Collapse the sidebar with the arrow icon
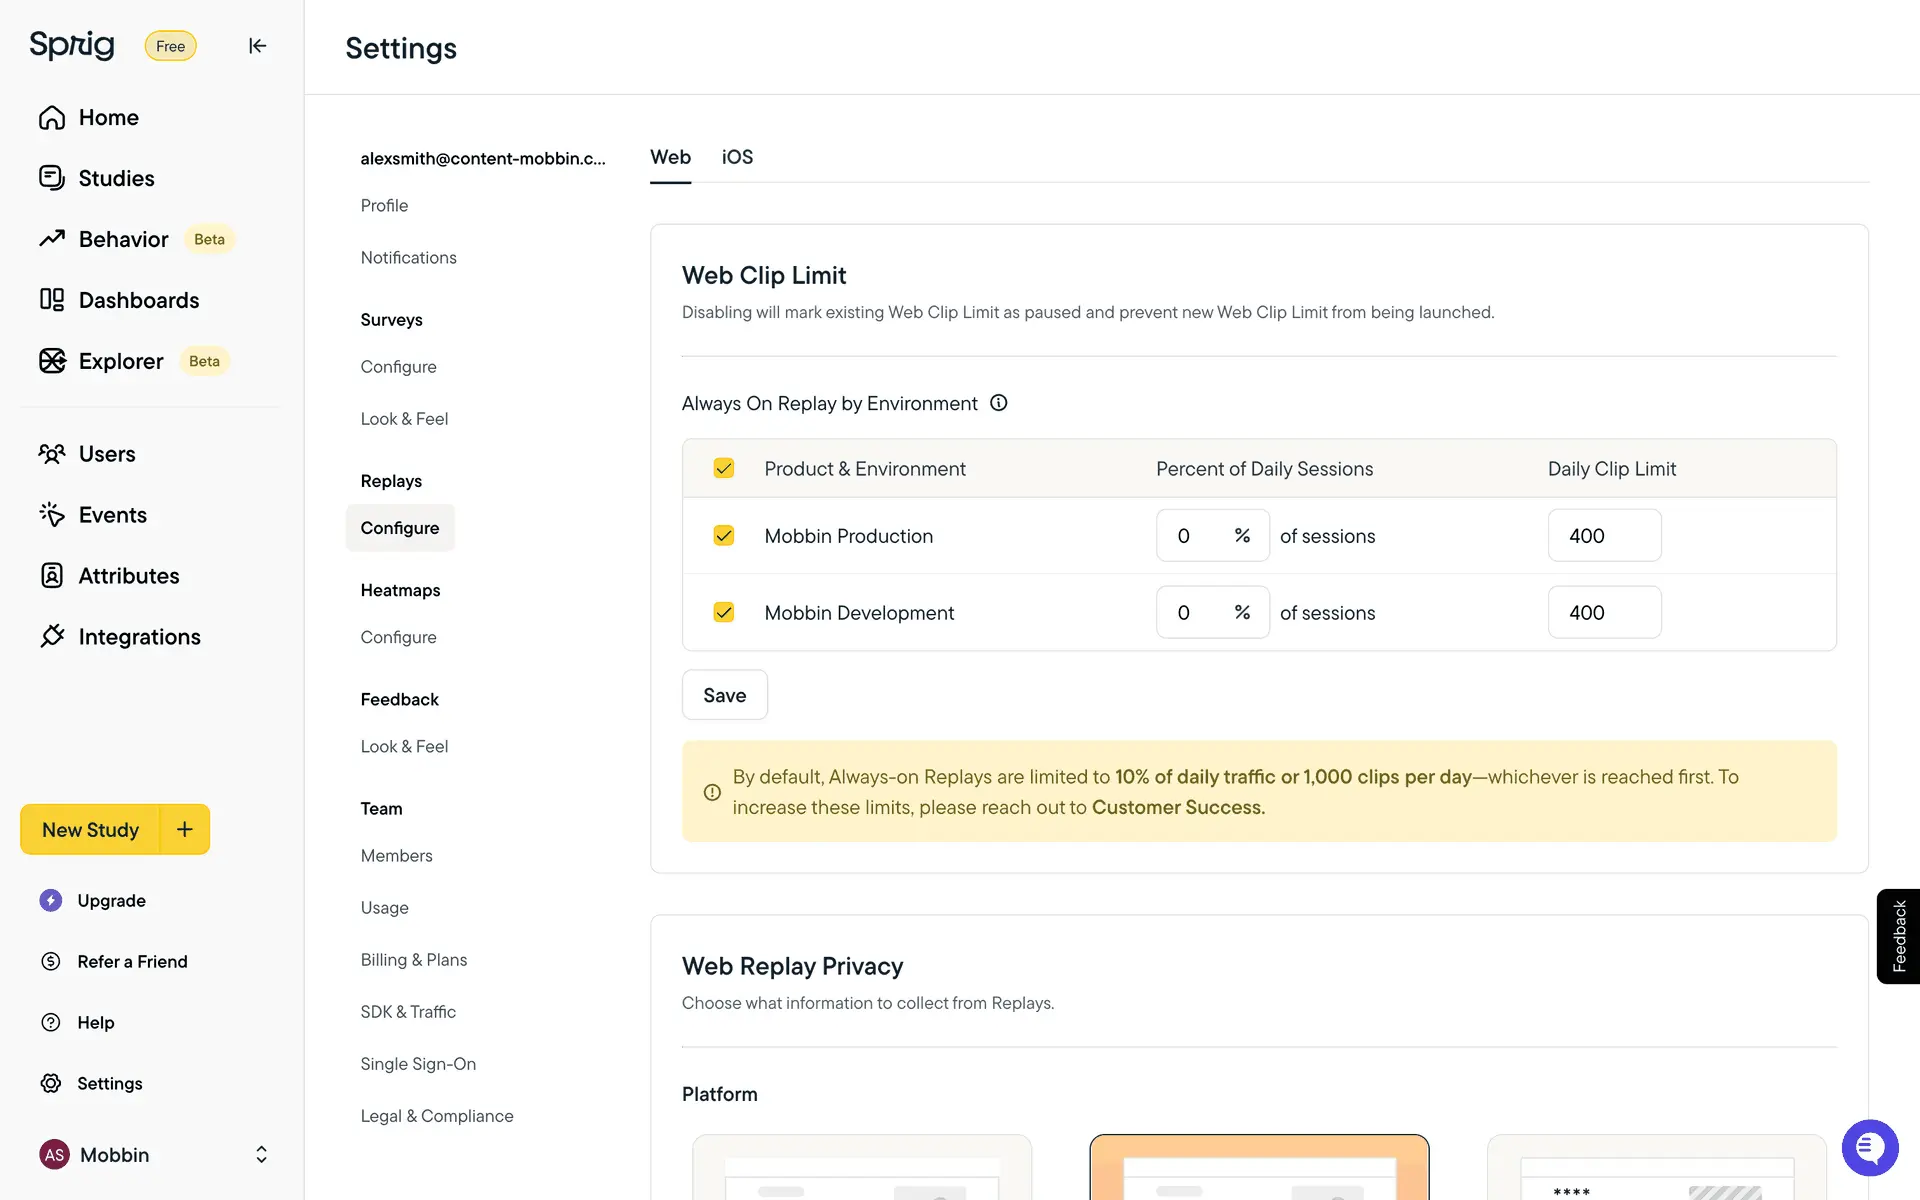1920x1200 pixels. pos(257,46)
